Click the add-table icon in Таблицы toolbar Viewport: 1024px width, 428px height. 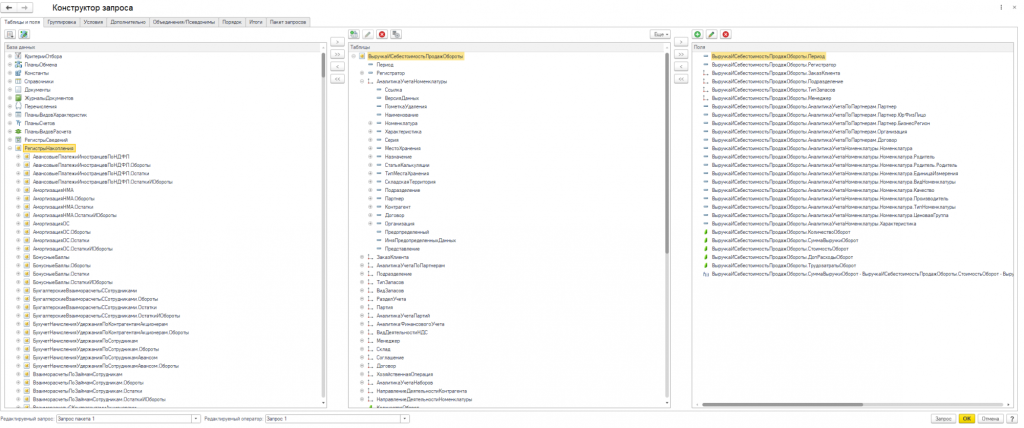[x=354, y=34]
